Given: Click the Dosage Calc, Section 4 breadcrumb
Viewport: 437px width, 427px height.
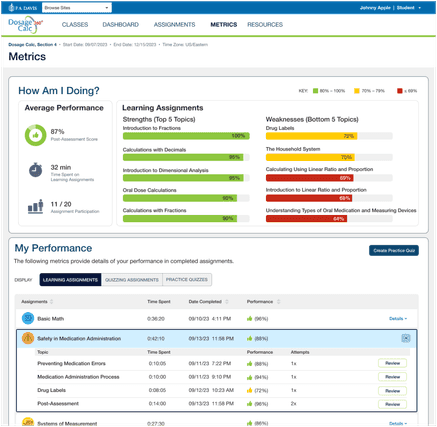Looking at the screenshot, I should tap(32, 45).
